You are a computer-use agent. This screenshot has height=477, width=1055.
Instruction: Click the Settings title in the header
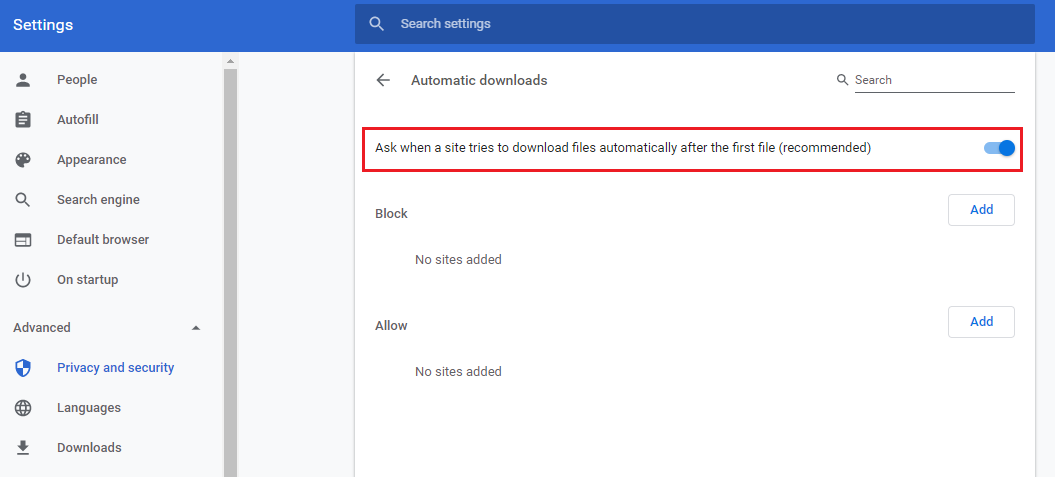[x=43, y=25]
